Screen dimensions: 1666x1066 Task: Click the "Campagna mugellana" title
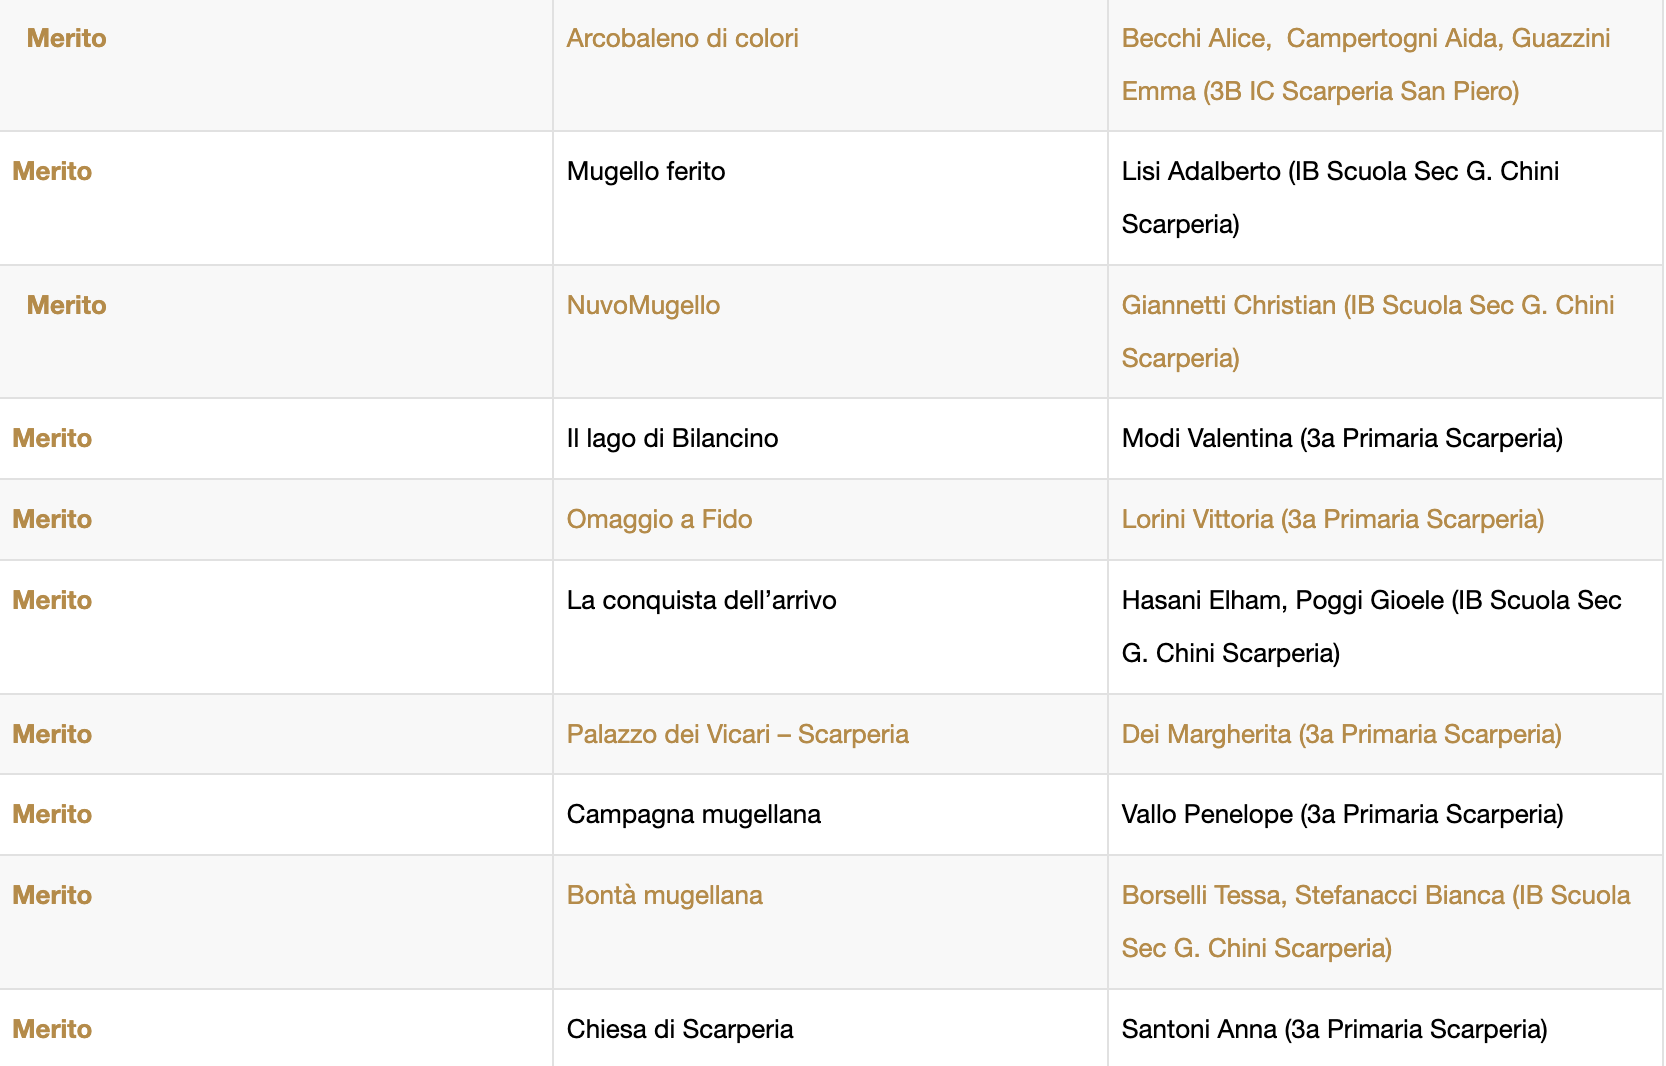click(693, 815)
